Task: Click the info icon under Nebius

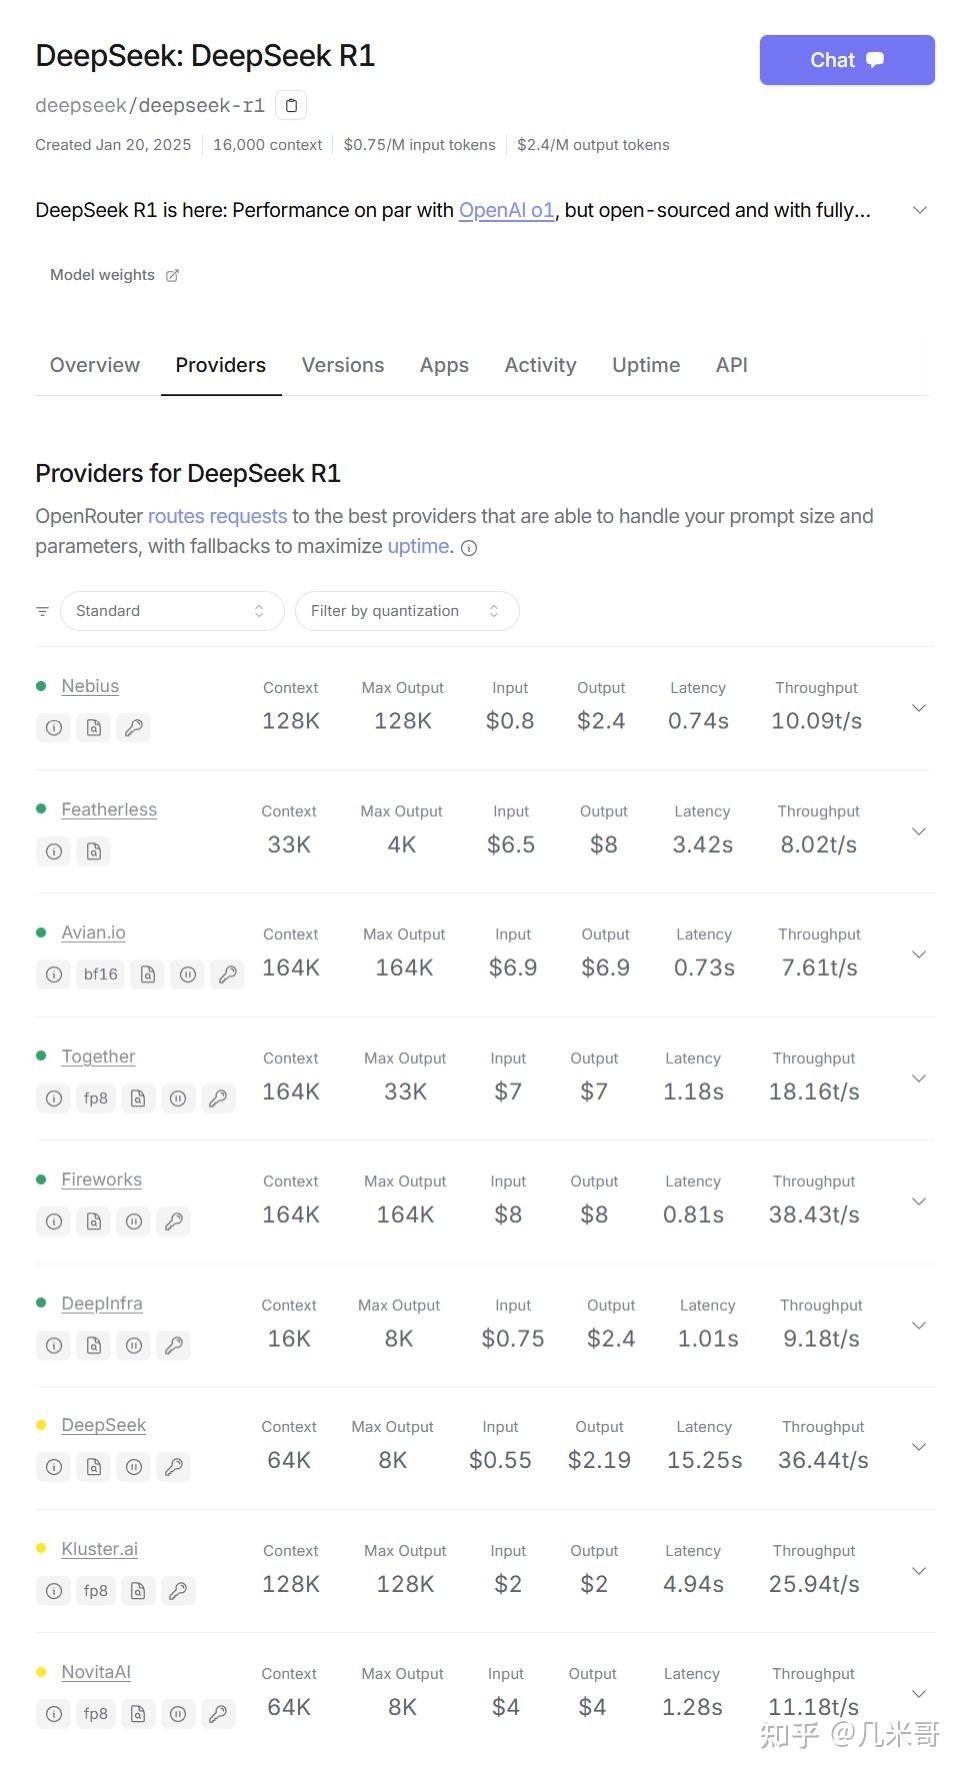Action: tap(53, 728)
